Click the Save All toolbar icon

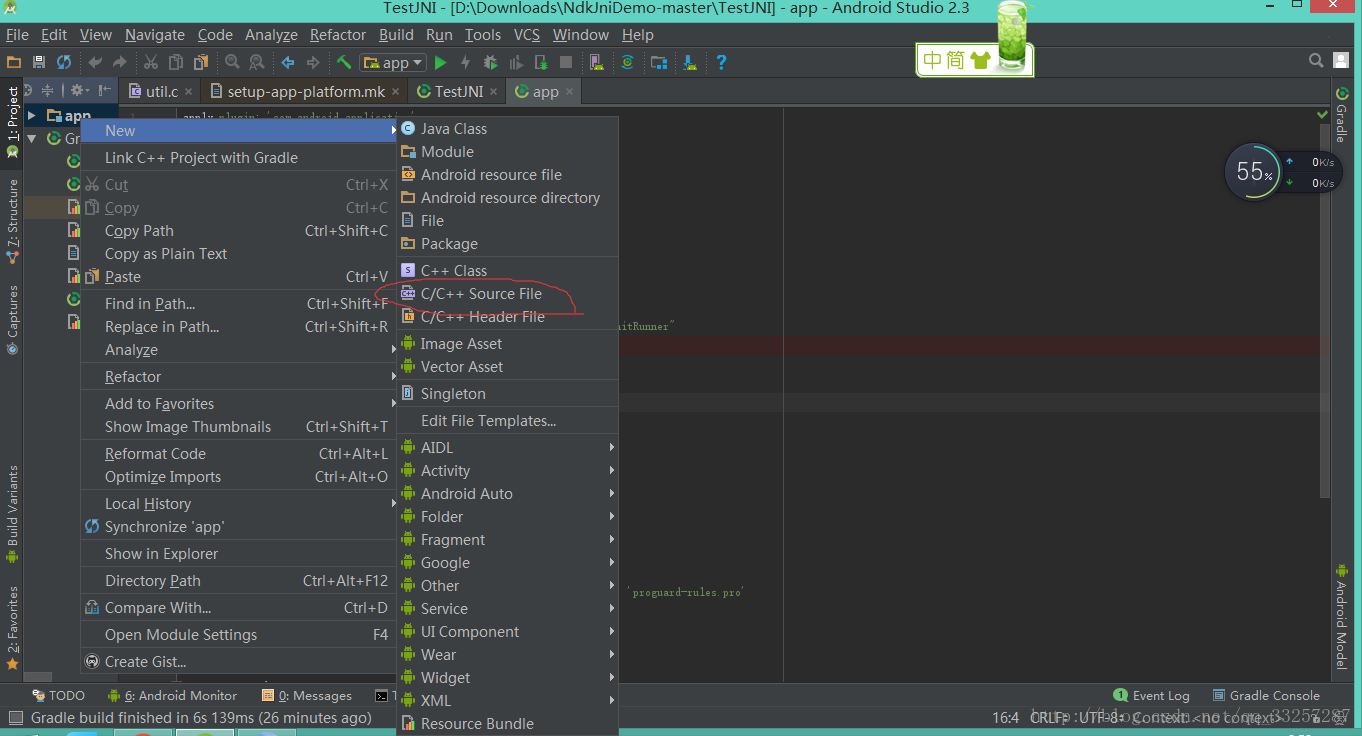tap(39, 62)
